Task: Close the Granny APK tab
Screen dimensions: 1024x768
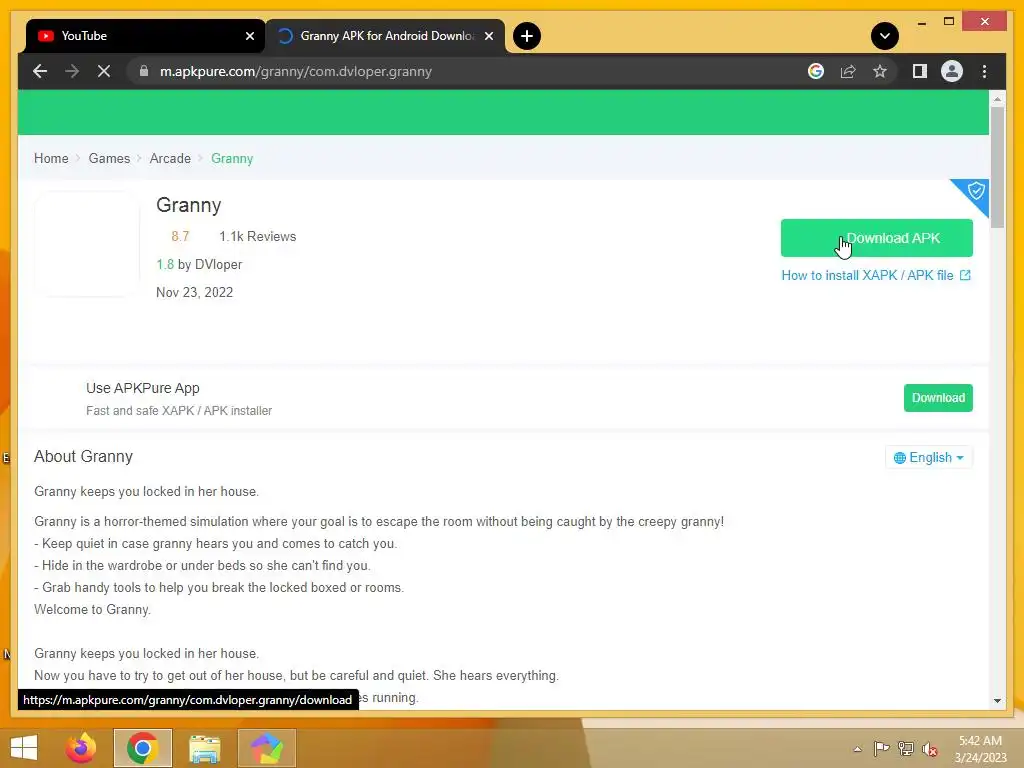Action: (x=488, y=36)
